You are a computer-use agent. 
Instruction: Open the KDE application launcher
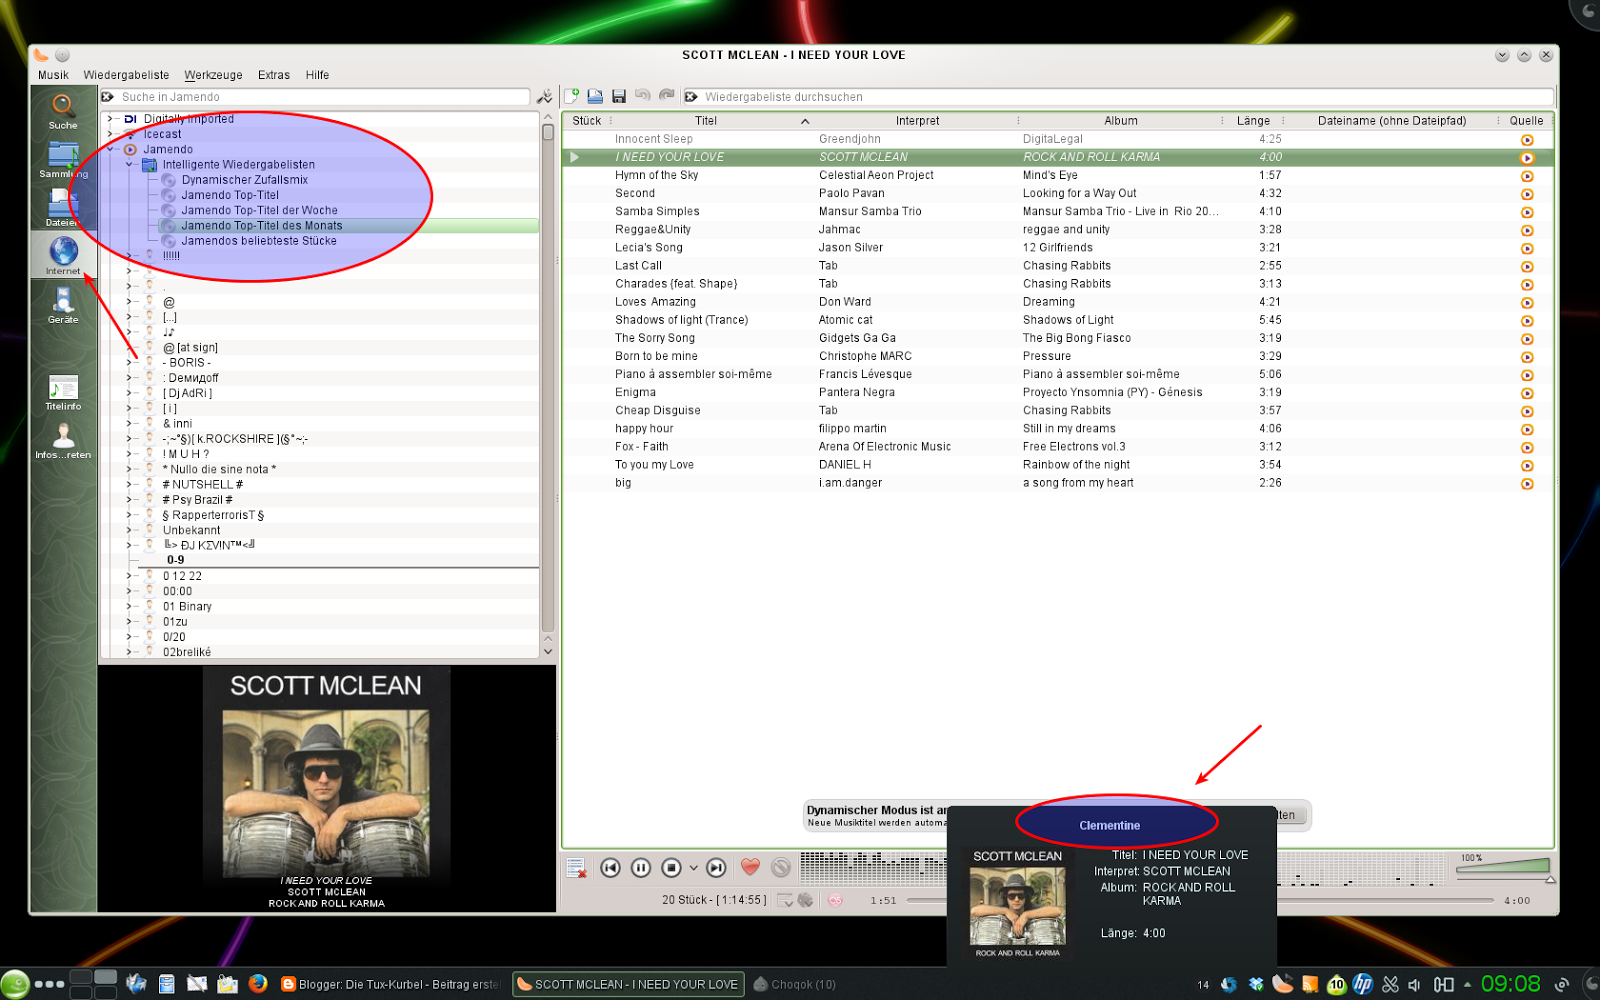tap(15, 984)
